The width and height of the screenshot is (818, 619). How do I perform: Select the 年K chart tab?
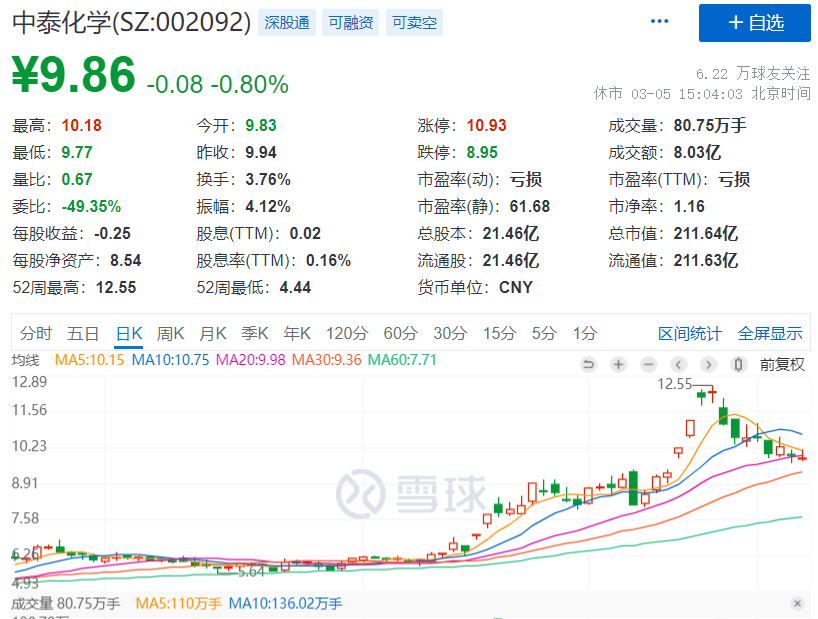[297, 333]
